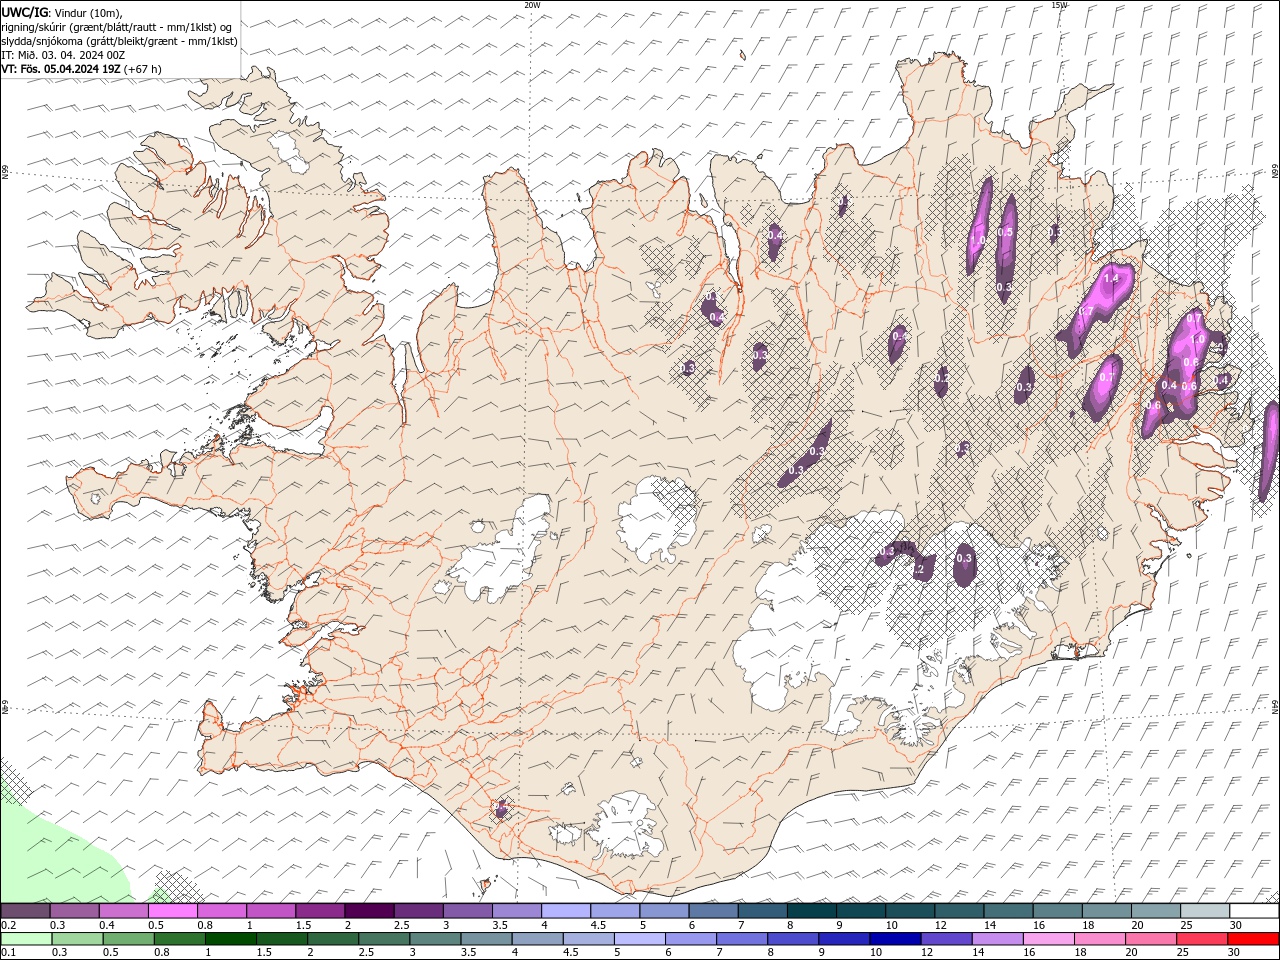
Task: Select the 'rigning/skúrir' legend description line
Action: [x=117, y=27]
